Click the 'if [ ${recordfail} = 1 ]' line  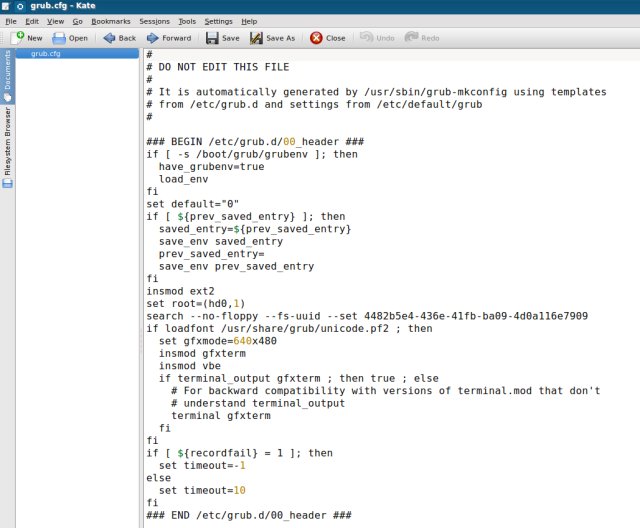(239, 453)
